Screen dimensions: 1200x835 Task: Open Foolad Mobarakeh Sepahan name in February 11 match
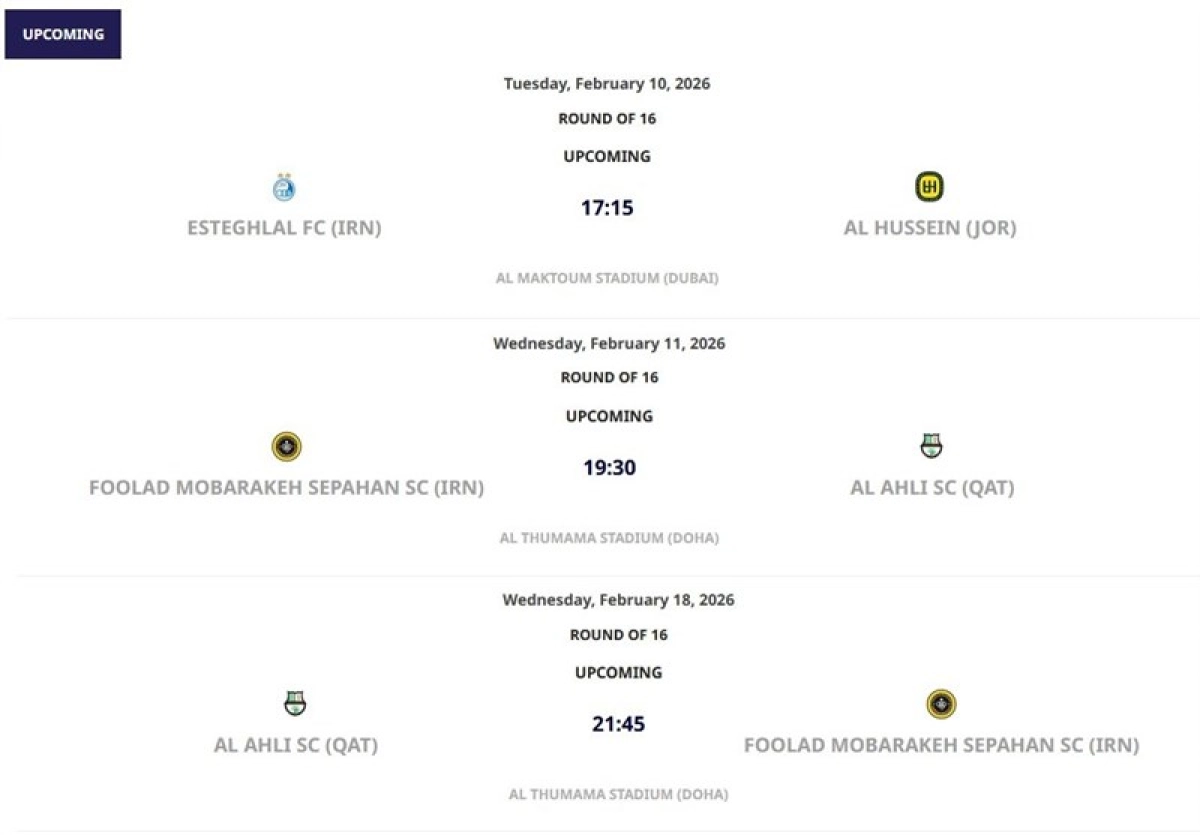(286, 488)
